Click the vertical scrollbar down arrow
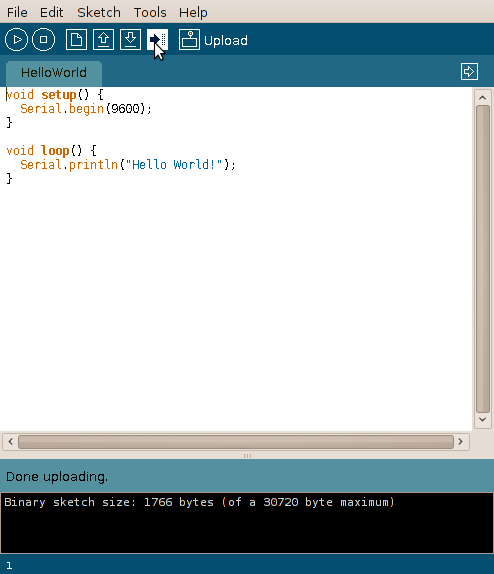 coord(482,420)
